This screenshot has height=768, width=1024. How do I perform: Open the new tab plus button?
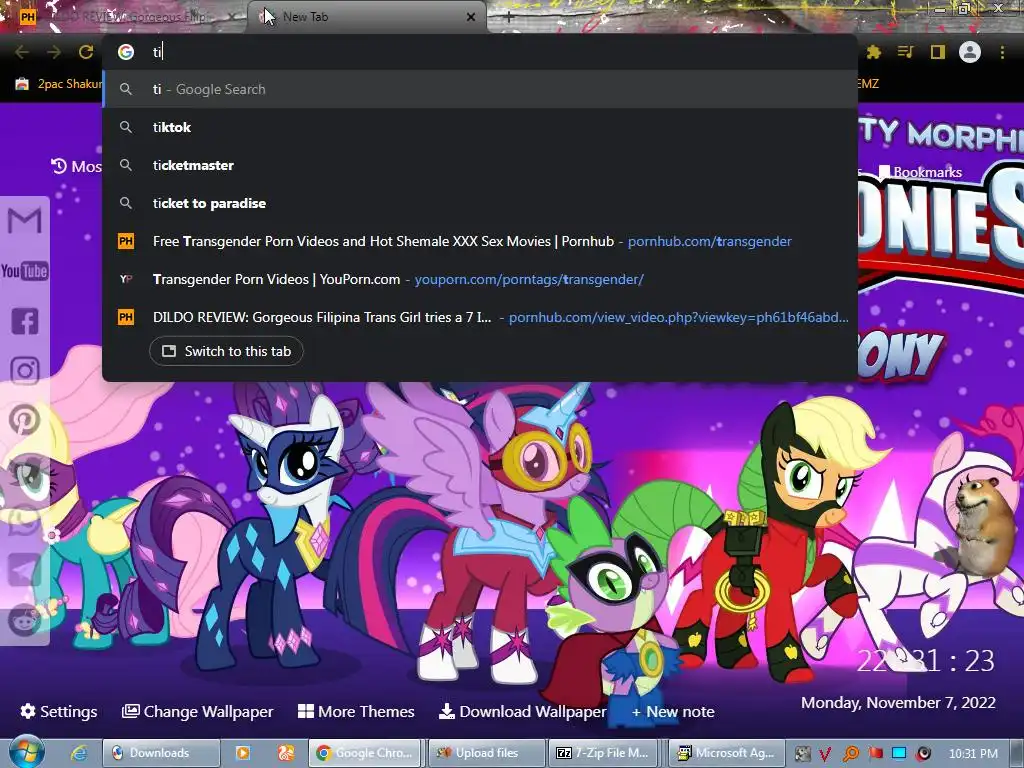coord(509,17)
